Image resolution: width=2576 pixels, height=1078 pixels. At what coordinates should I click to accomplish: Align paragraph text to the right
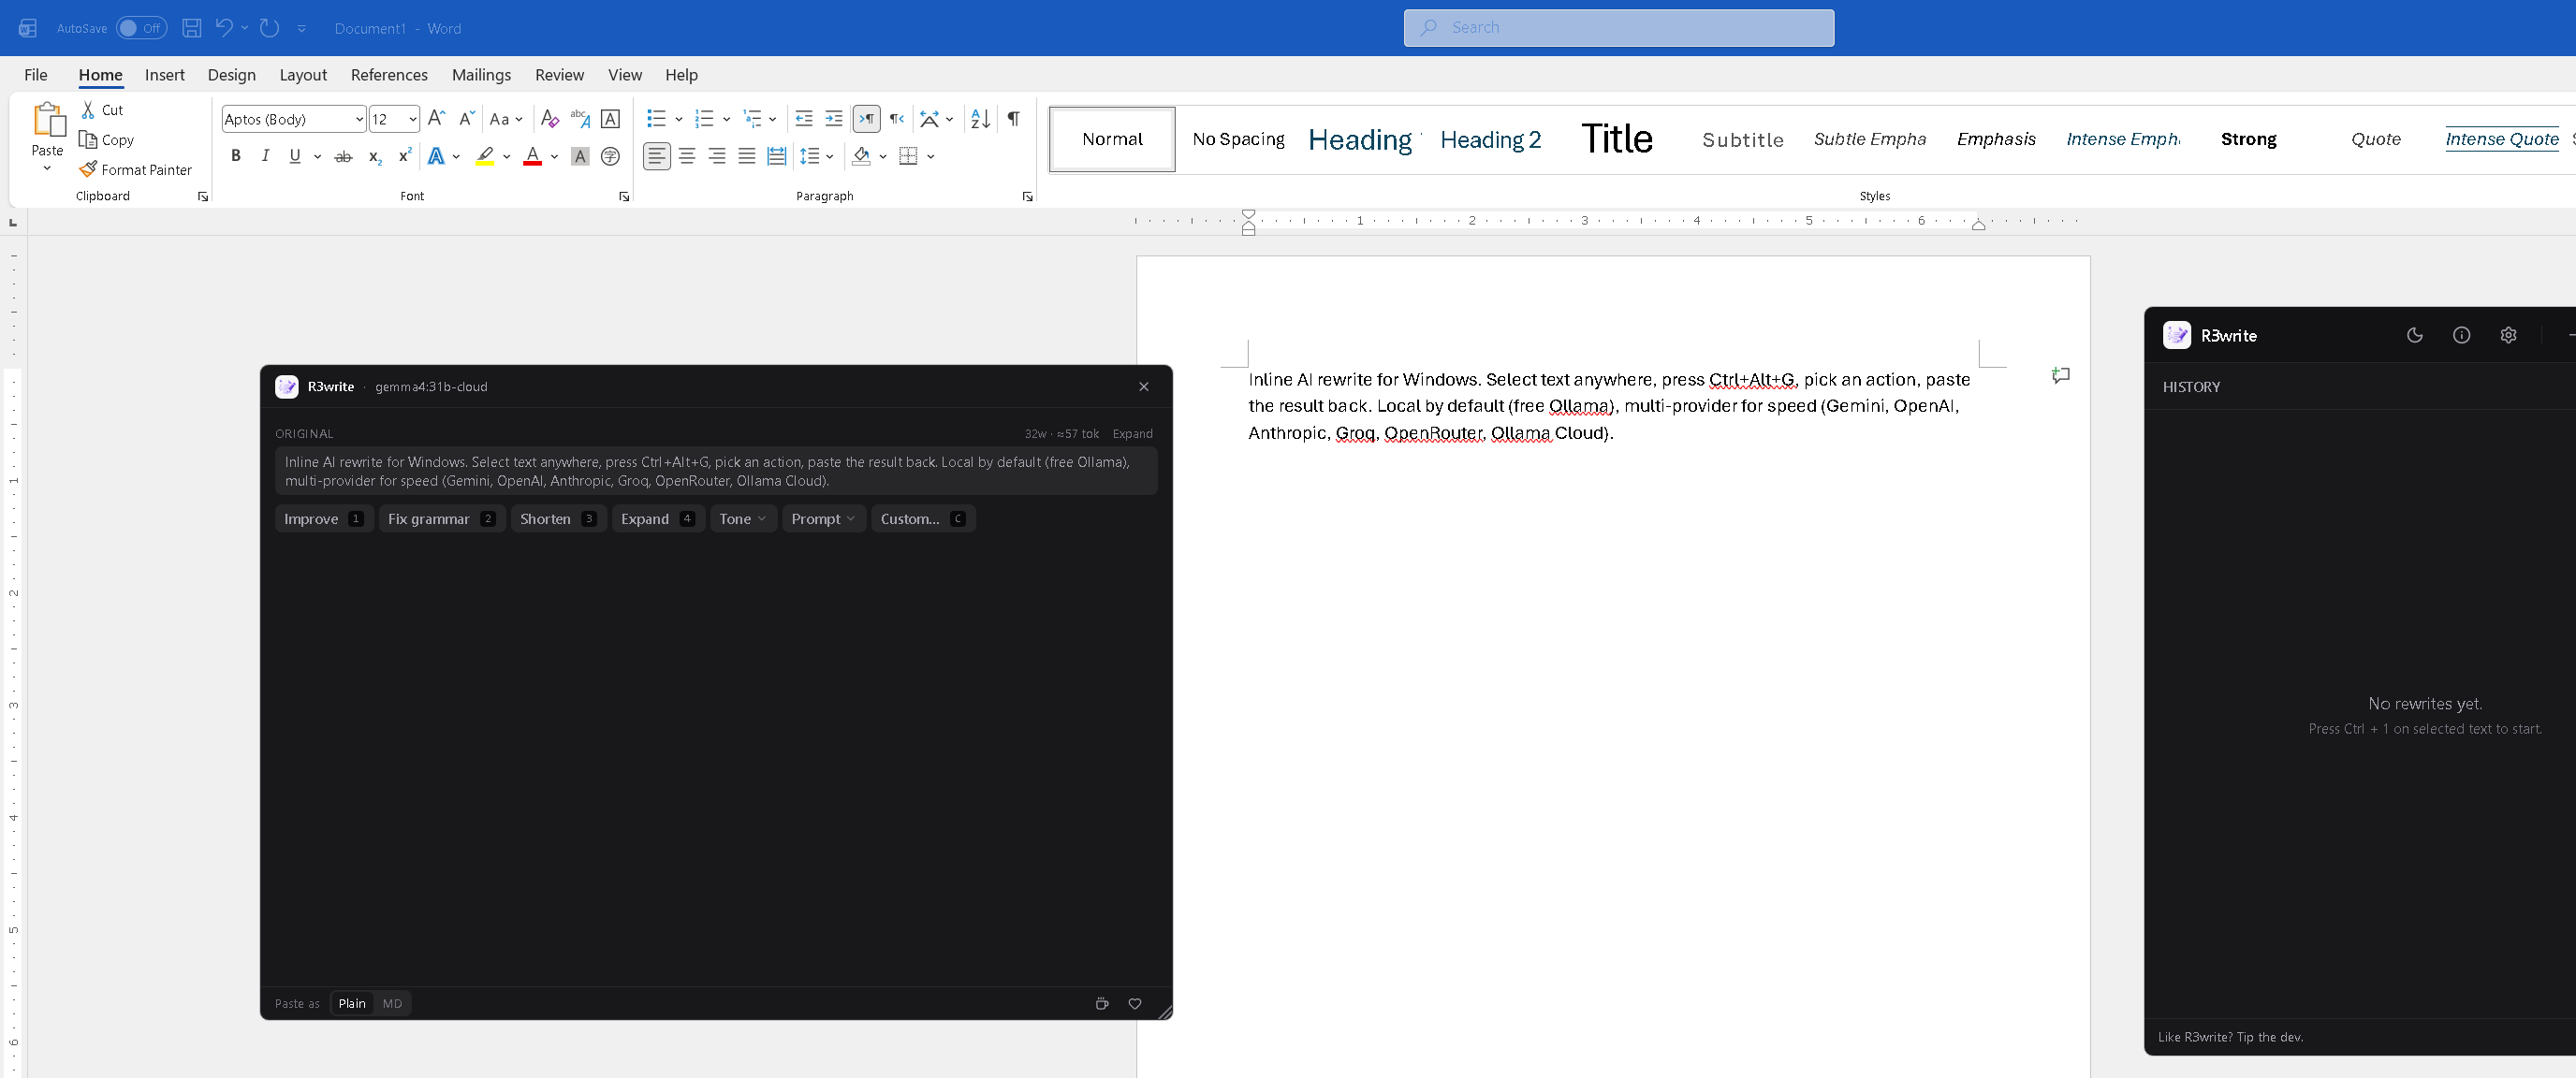[717, 156]
